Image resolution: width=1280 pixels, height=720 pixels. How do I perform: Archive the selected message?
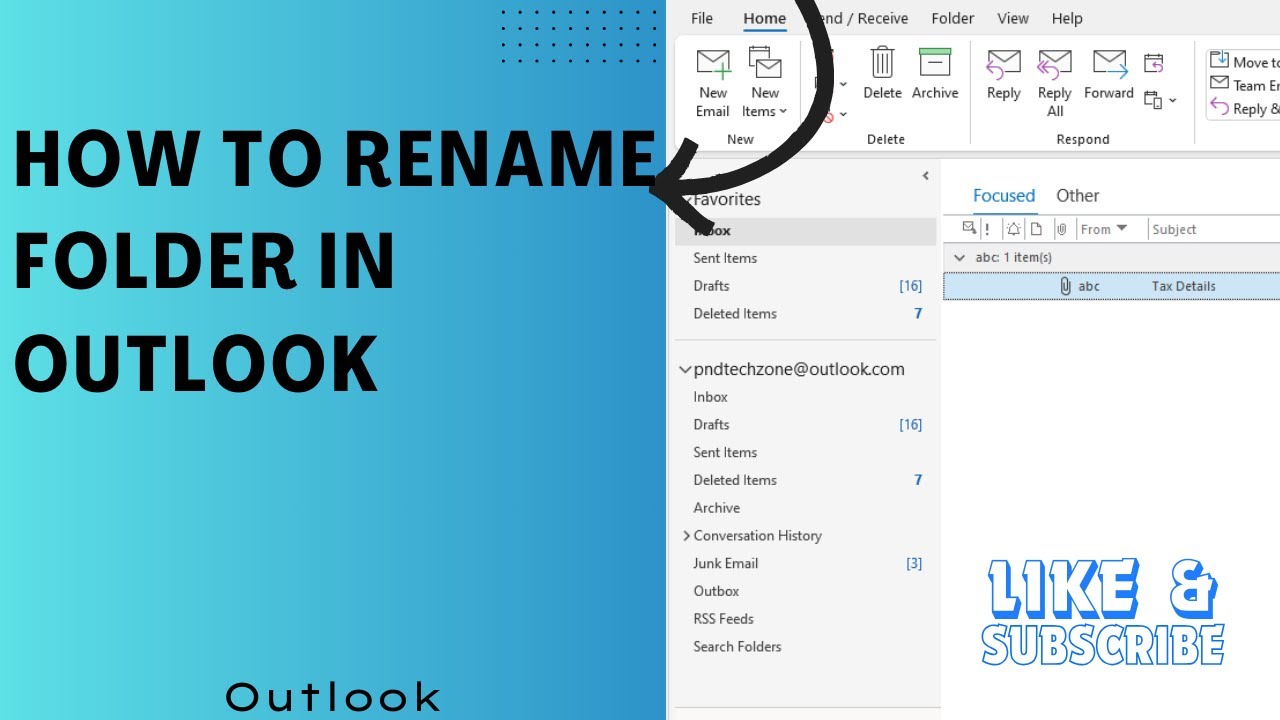click(x=935, y=74)
